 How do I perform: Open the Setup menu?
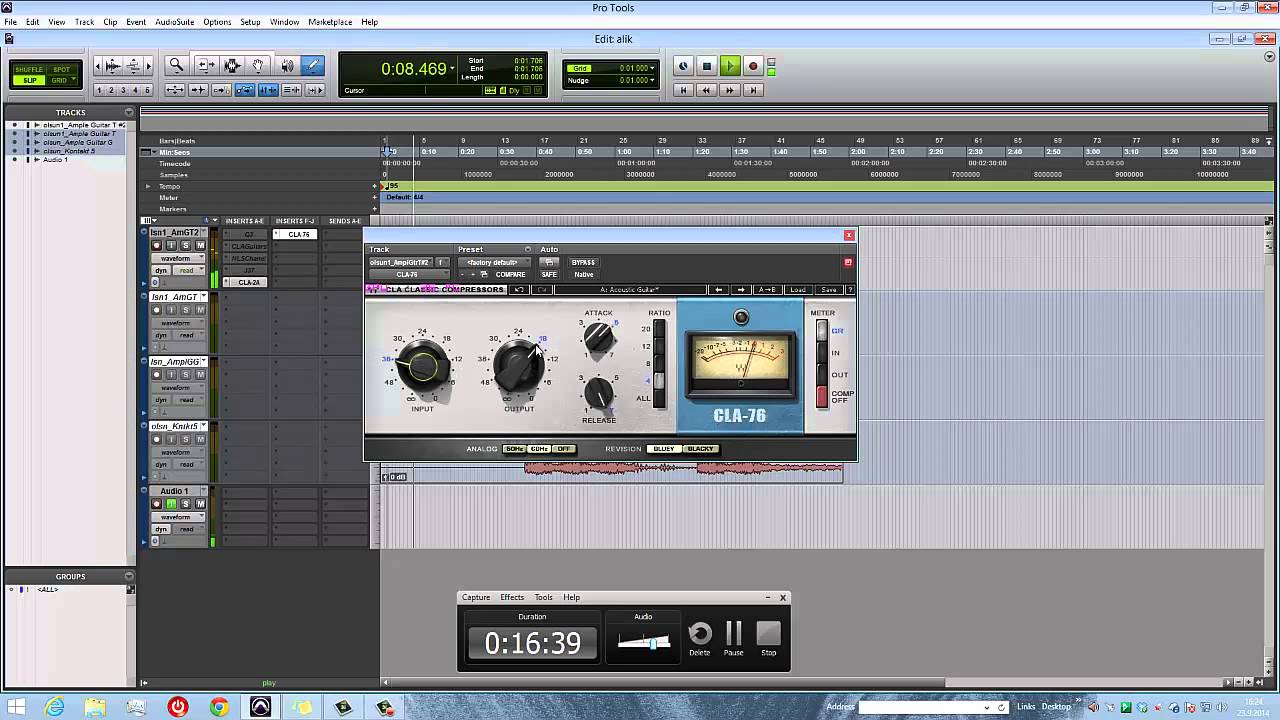250,22
